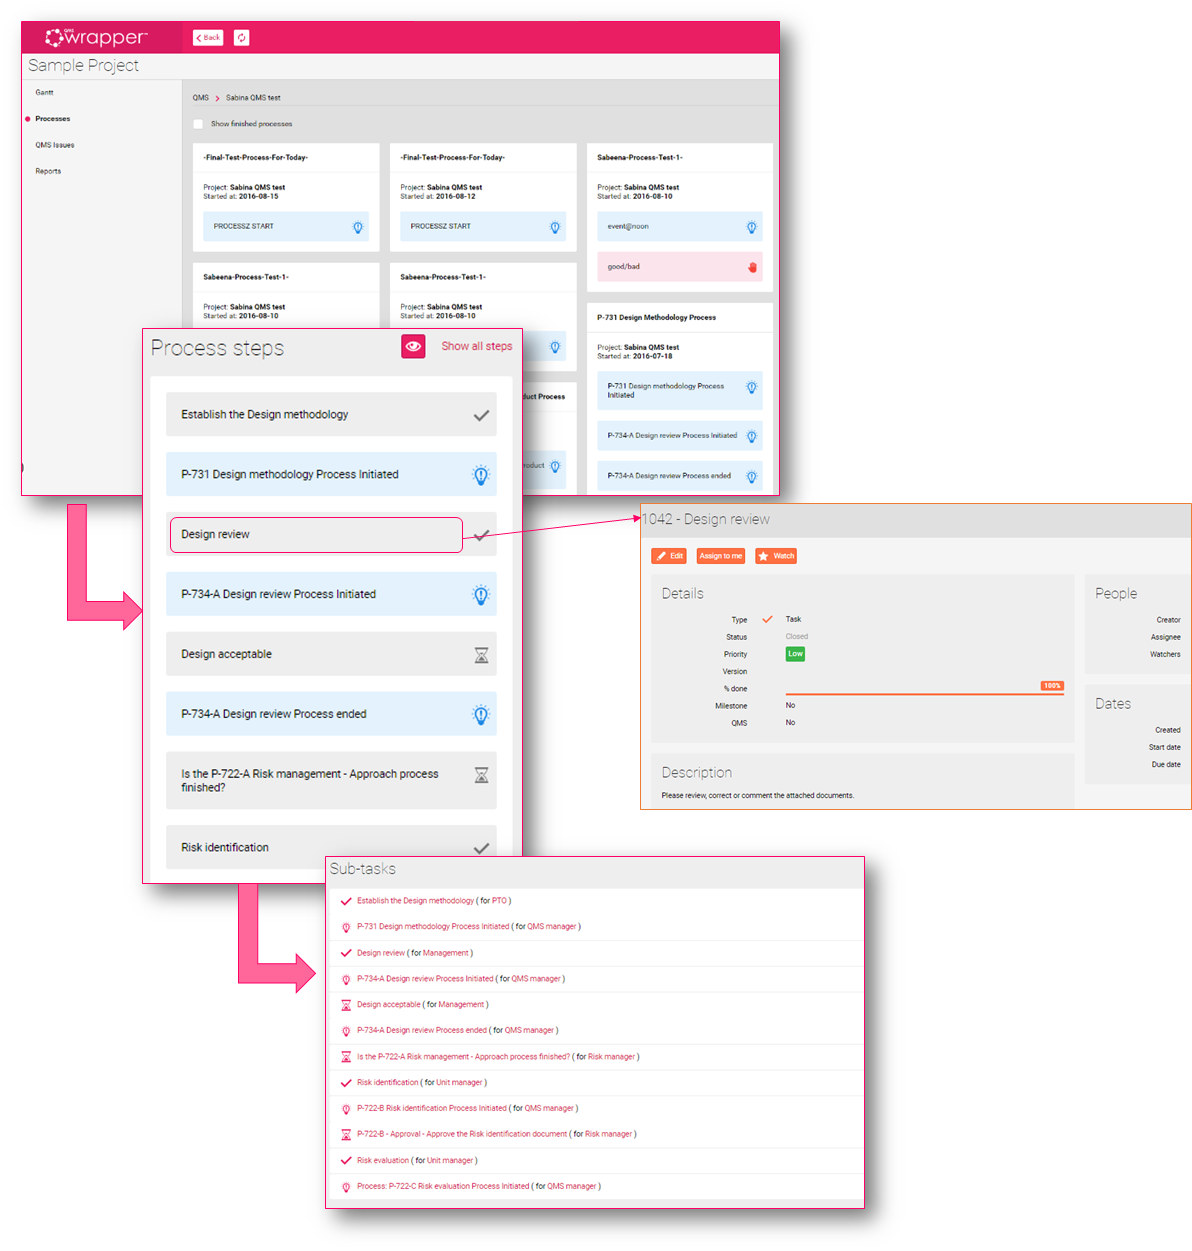Click lightbulb icon on P-734-A Design review Process ended step
1192x1251 pixels.
481,715
